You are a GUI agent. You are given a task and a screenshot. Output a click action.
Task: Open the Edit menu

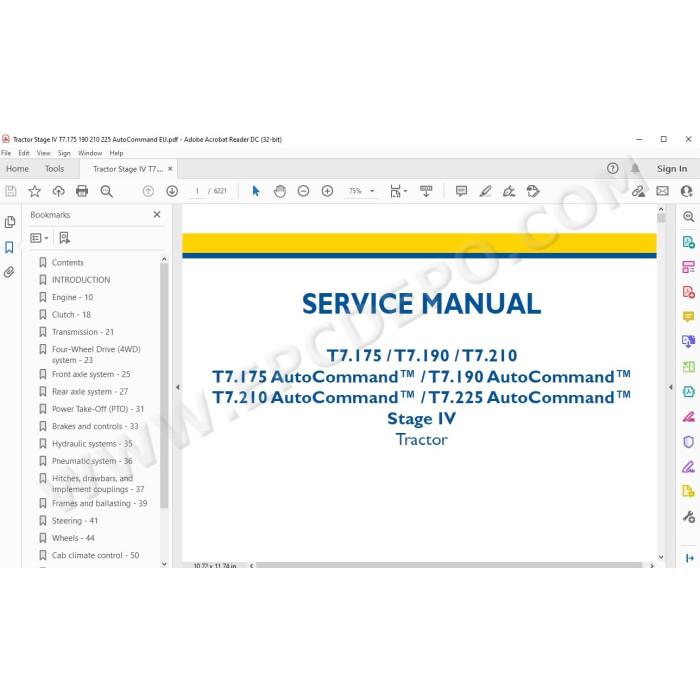click(24, 153)
